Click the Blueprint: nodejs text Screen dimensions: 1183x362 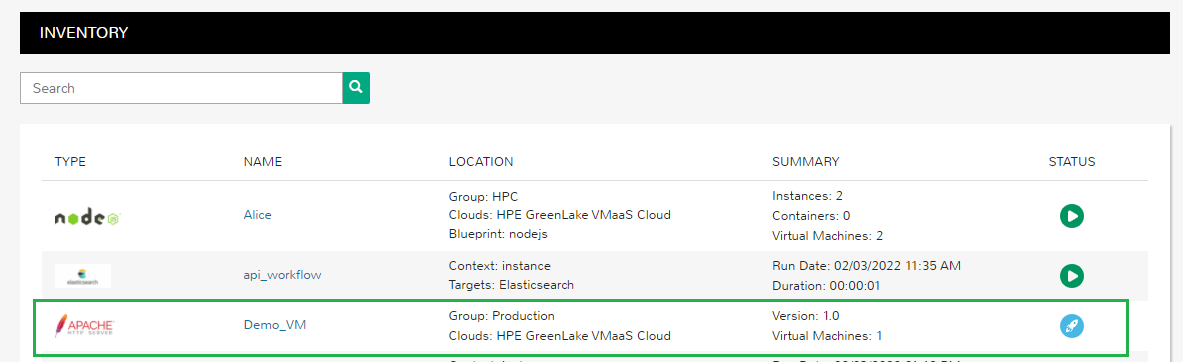click(x=498, y=235)
